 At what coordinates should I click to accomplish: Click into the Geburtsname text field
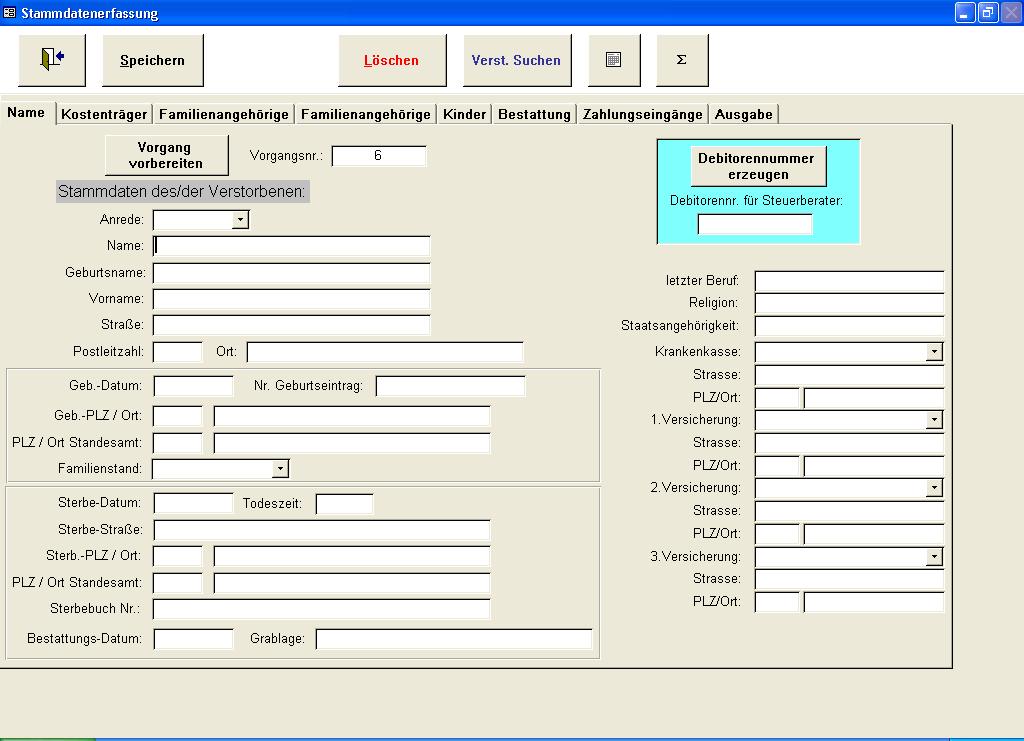[291, 273]
